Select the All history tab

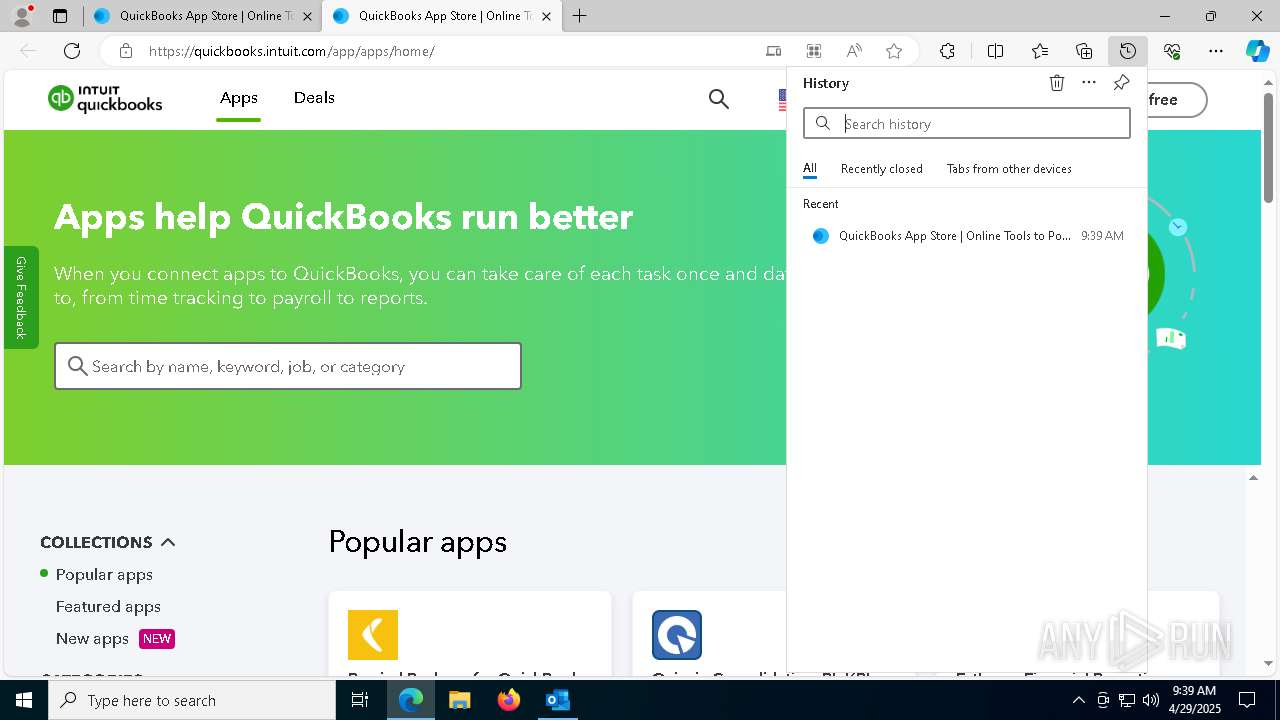tap(810, 168)
